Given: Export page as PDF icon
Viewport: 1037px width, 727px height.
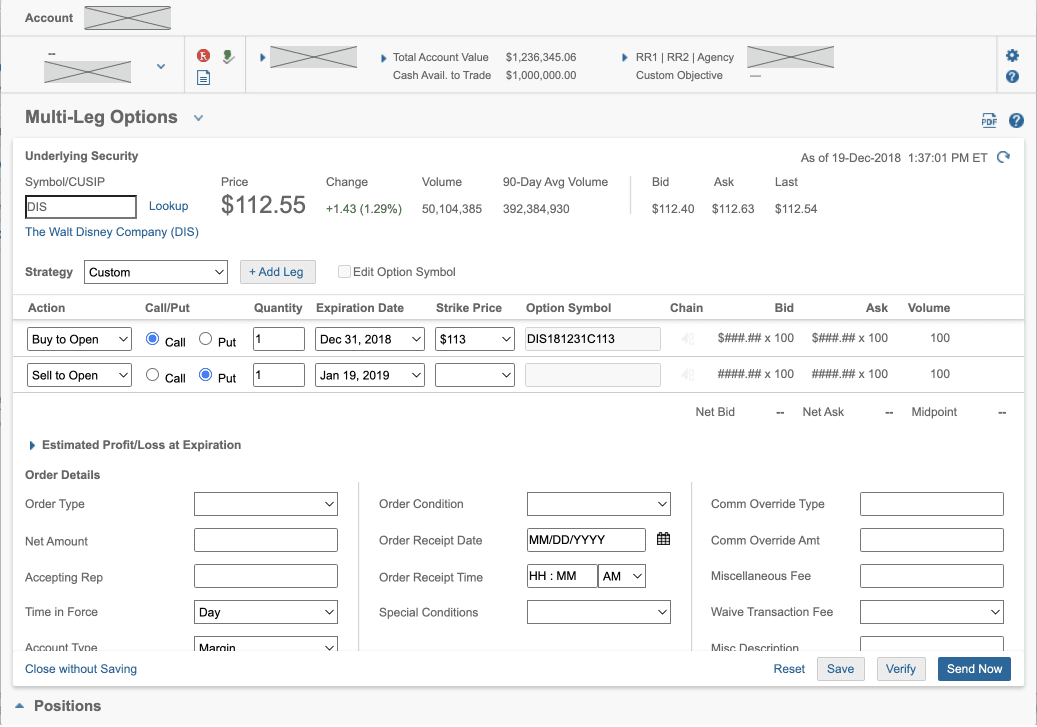Looking at the screenshot, I should (x=989, y=120).
